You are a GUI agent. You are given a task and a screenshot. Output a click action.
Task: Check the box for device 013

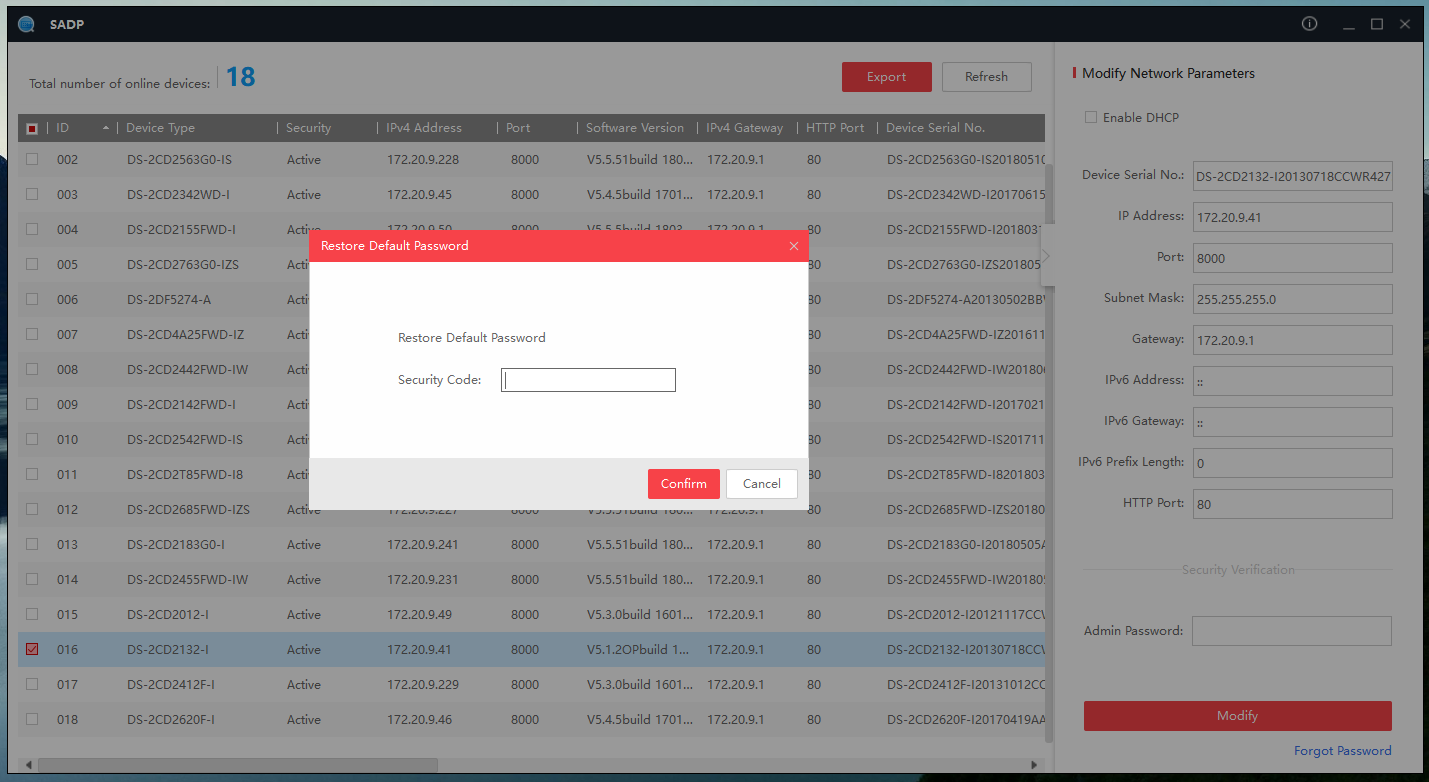click(x=32, y=544)
